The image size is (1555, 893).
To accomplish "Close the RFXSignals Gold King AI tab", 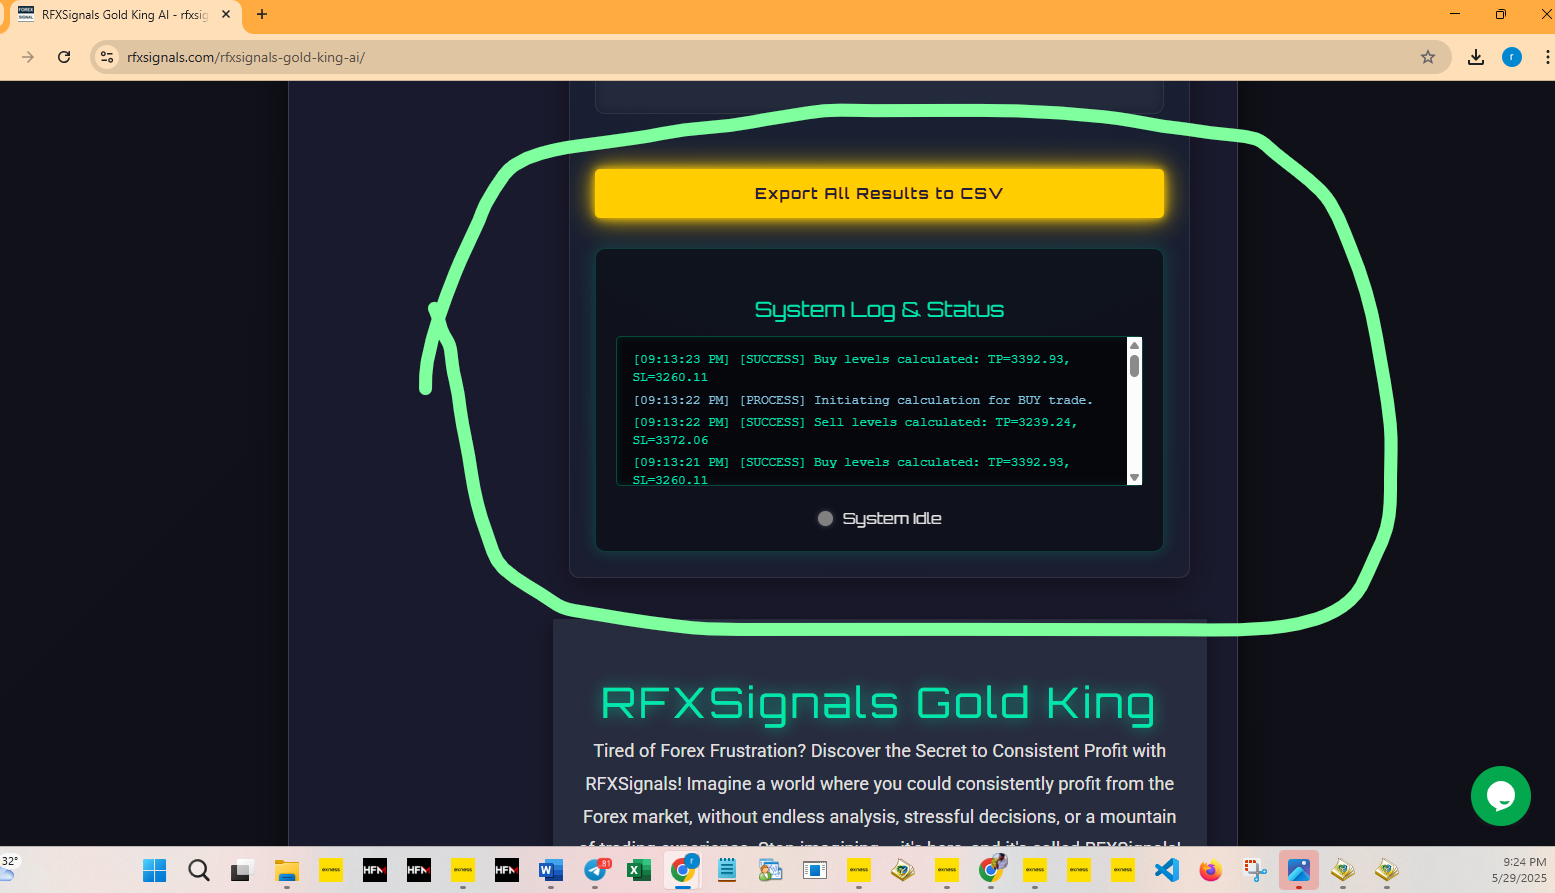I will [226, 14].
